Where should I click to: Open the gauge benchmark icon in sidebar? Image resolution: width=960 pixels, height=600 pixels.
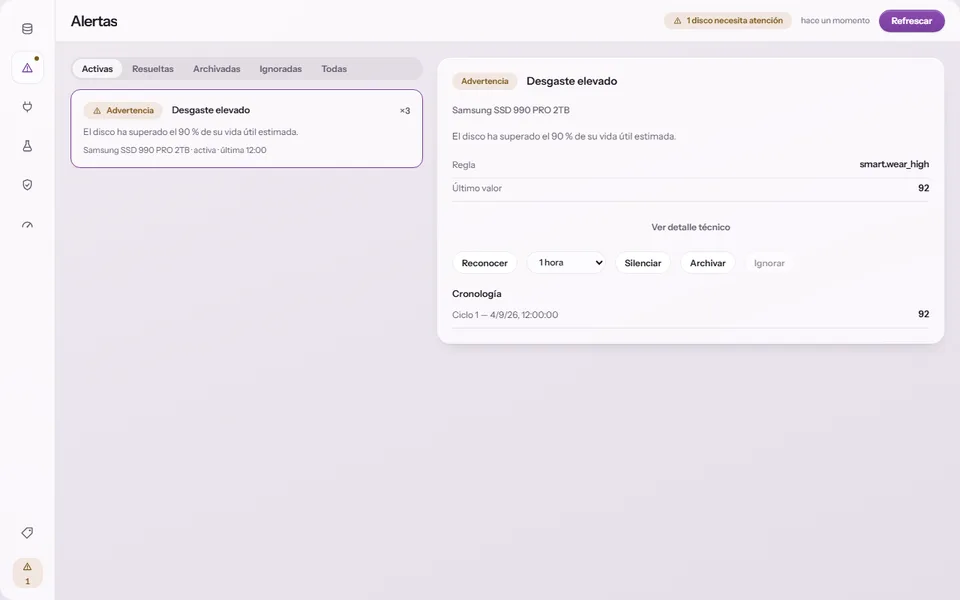pos(27,224)
